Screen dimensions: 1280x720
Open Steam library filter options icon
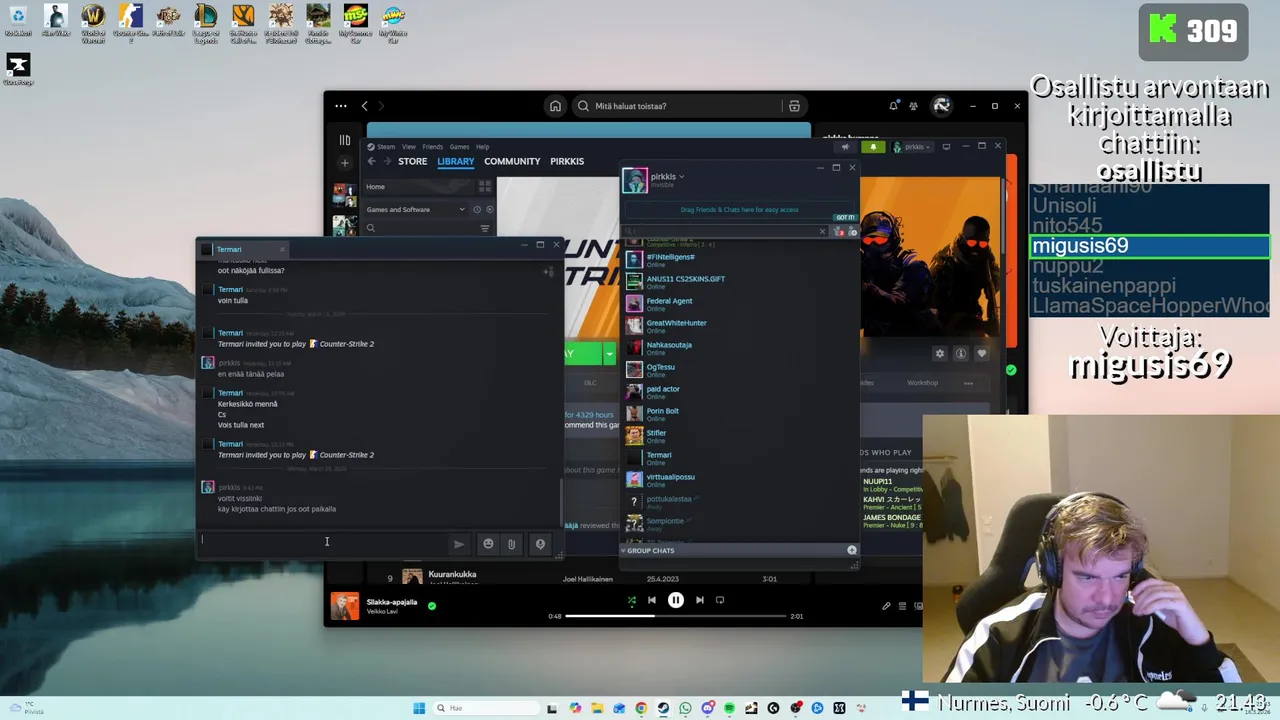485,228
